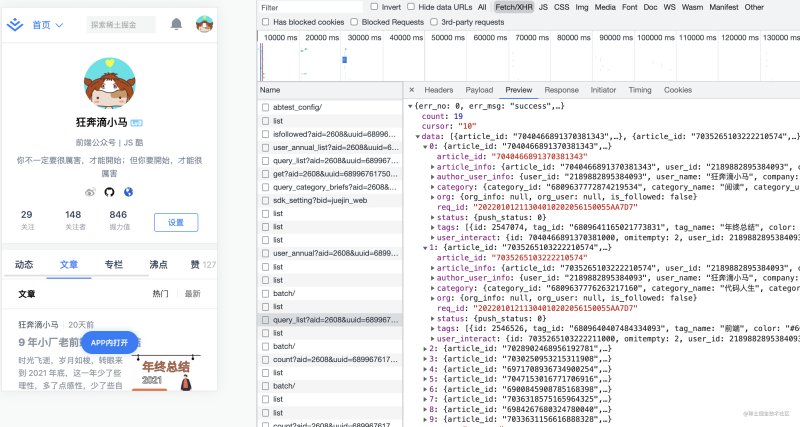Click the large profile avatar picture
Image resolution: width=800 pixels, height=427 pixels.
pyautogui.click(x=110, y=83)
